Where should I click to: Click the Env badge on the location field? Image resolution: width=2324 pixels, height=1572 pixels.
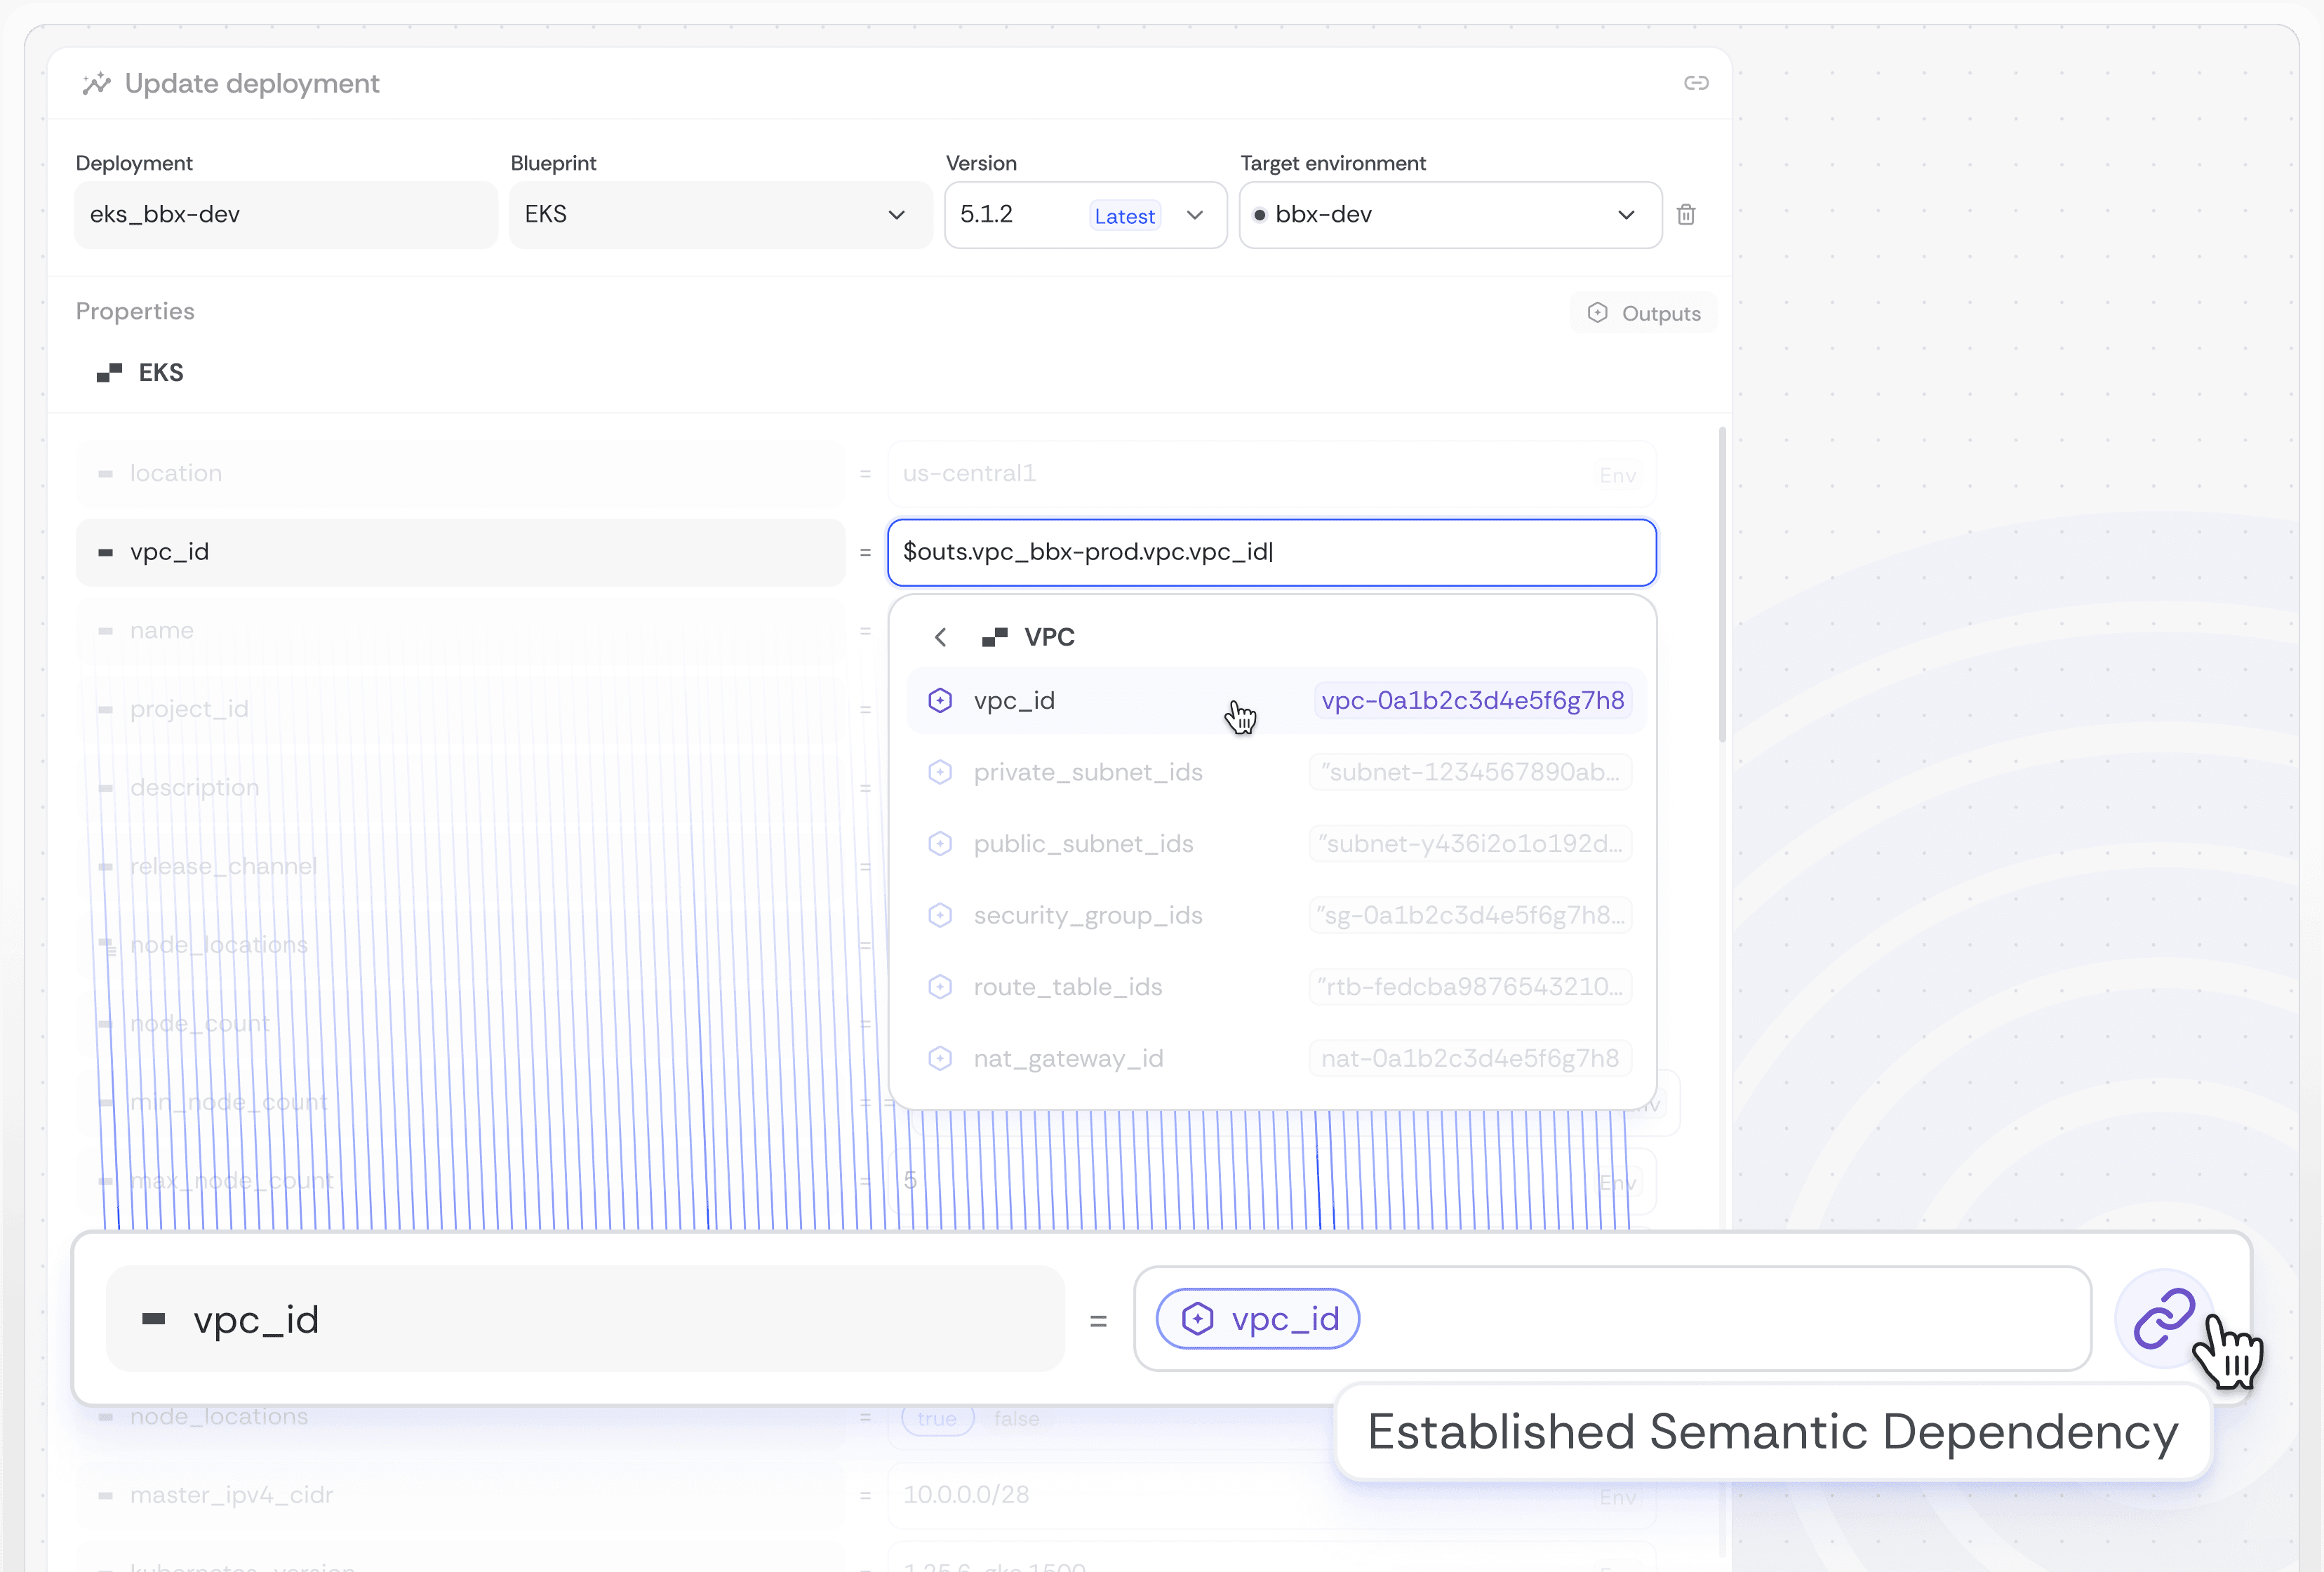pyautogui.click(x=1618, y=475)
